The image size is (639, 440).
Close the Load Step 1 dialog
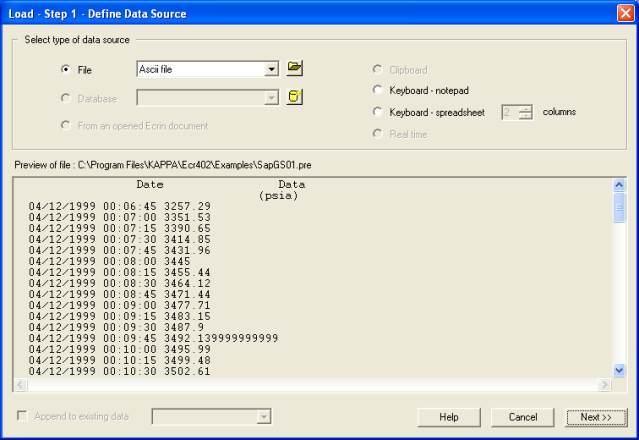pos(625,13)
